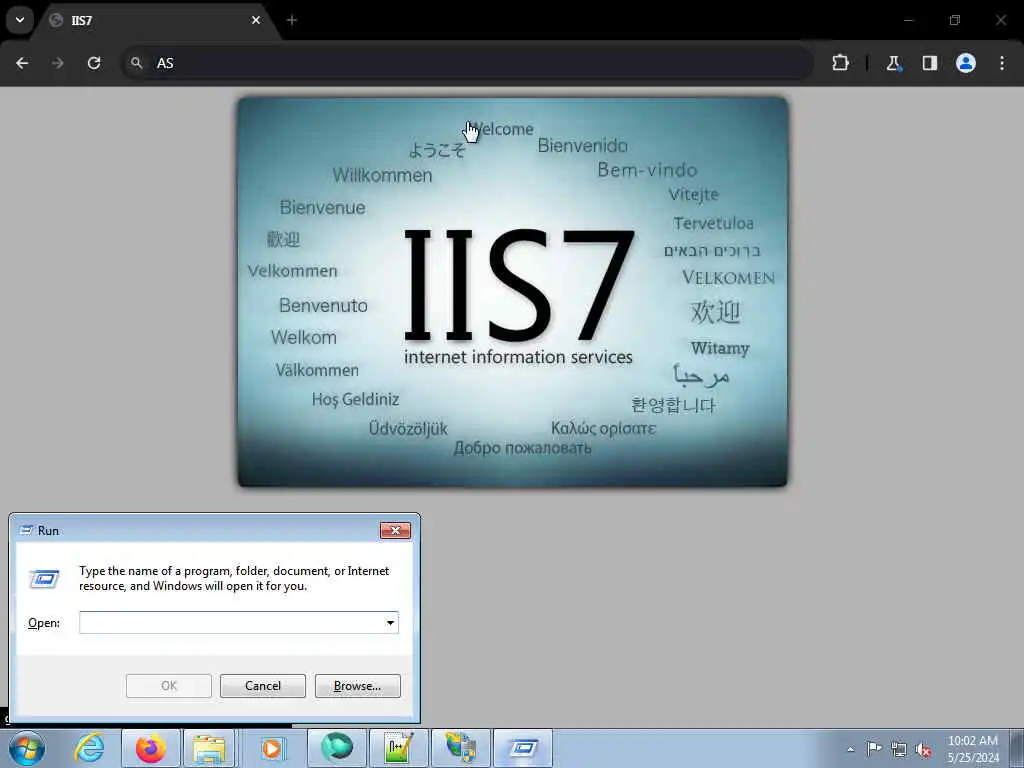Viewport: 1024px width, 768px height.
Task: Toggle the side panel icon
Action: coord(929,63)
